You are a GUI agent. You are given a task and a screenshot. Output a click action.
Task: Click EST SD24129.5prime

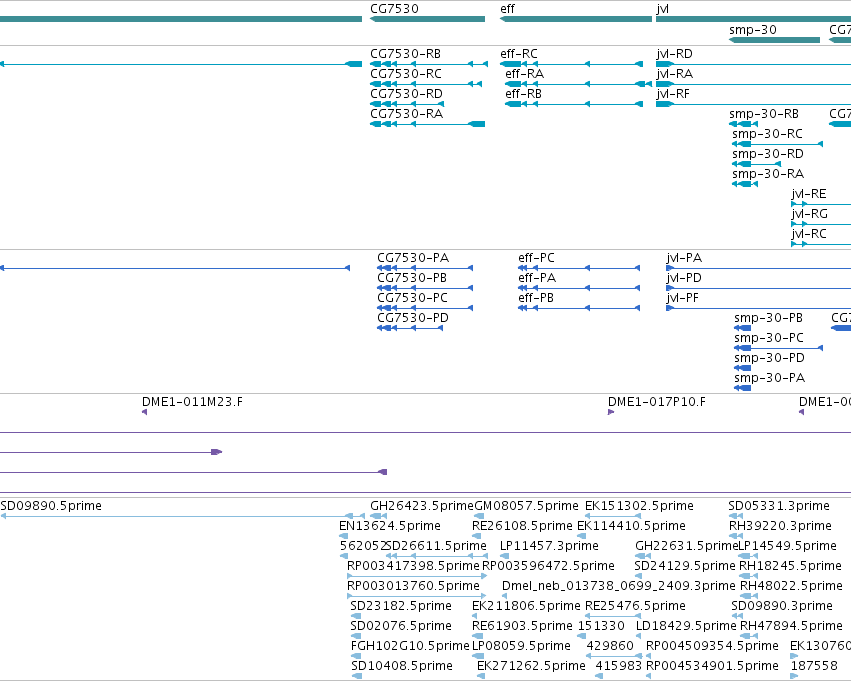[x=684, y=567]
